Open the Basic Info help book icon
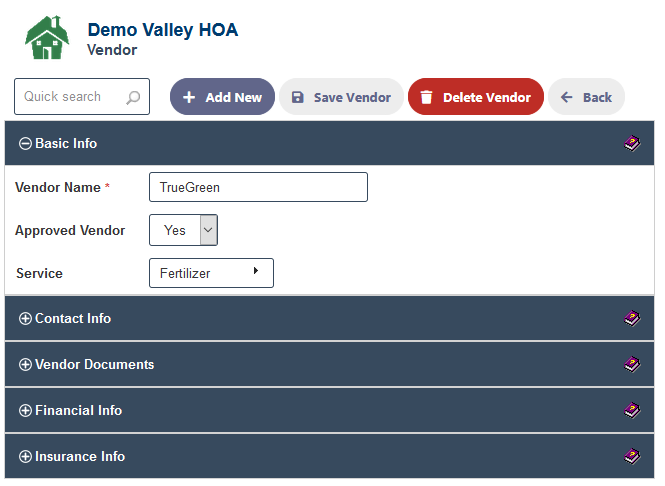This screenshot has height=486, width=665. [x=632, y=143]
